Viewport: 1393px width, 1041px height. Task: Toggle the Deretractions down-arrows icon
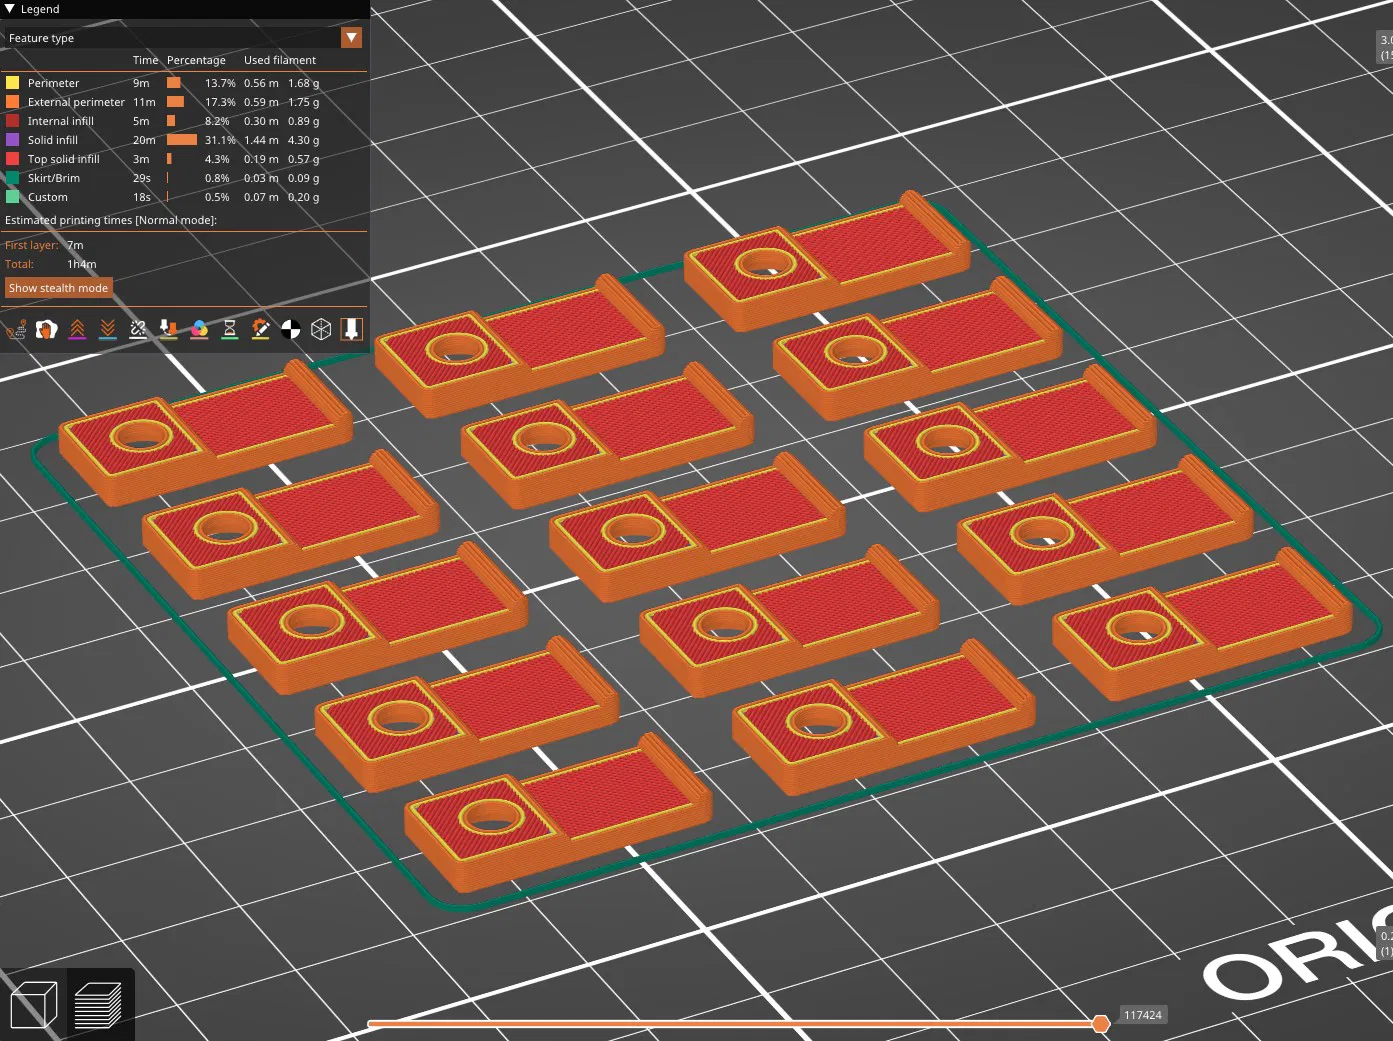point(108,329)
